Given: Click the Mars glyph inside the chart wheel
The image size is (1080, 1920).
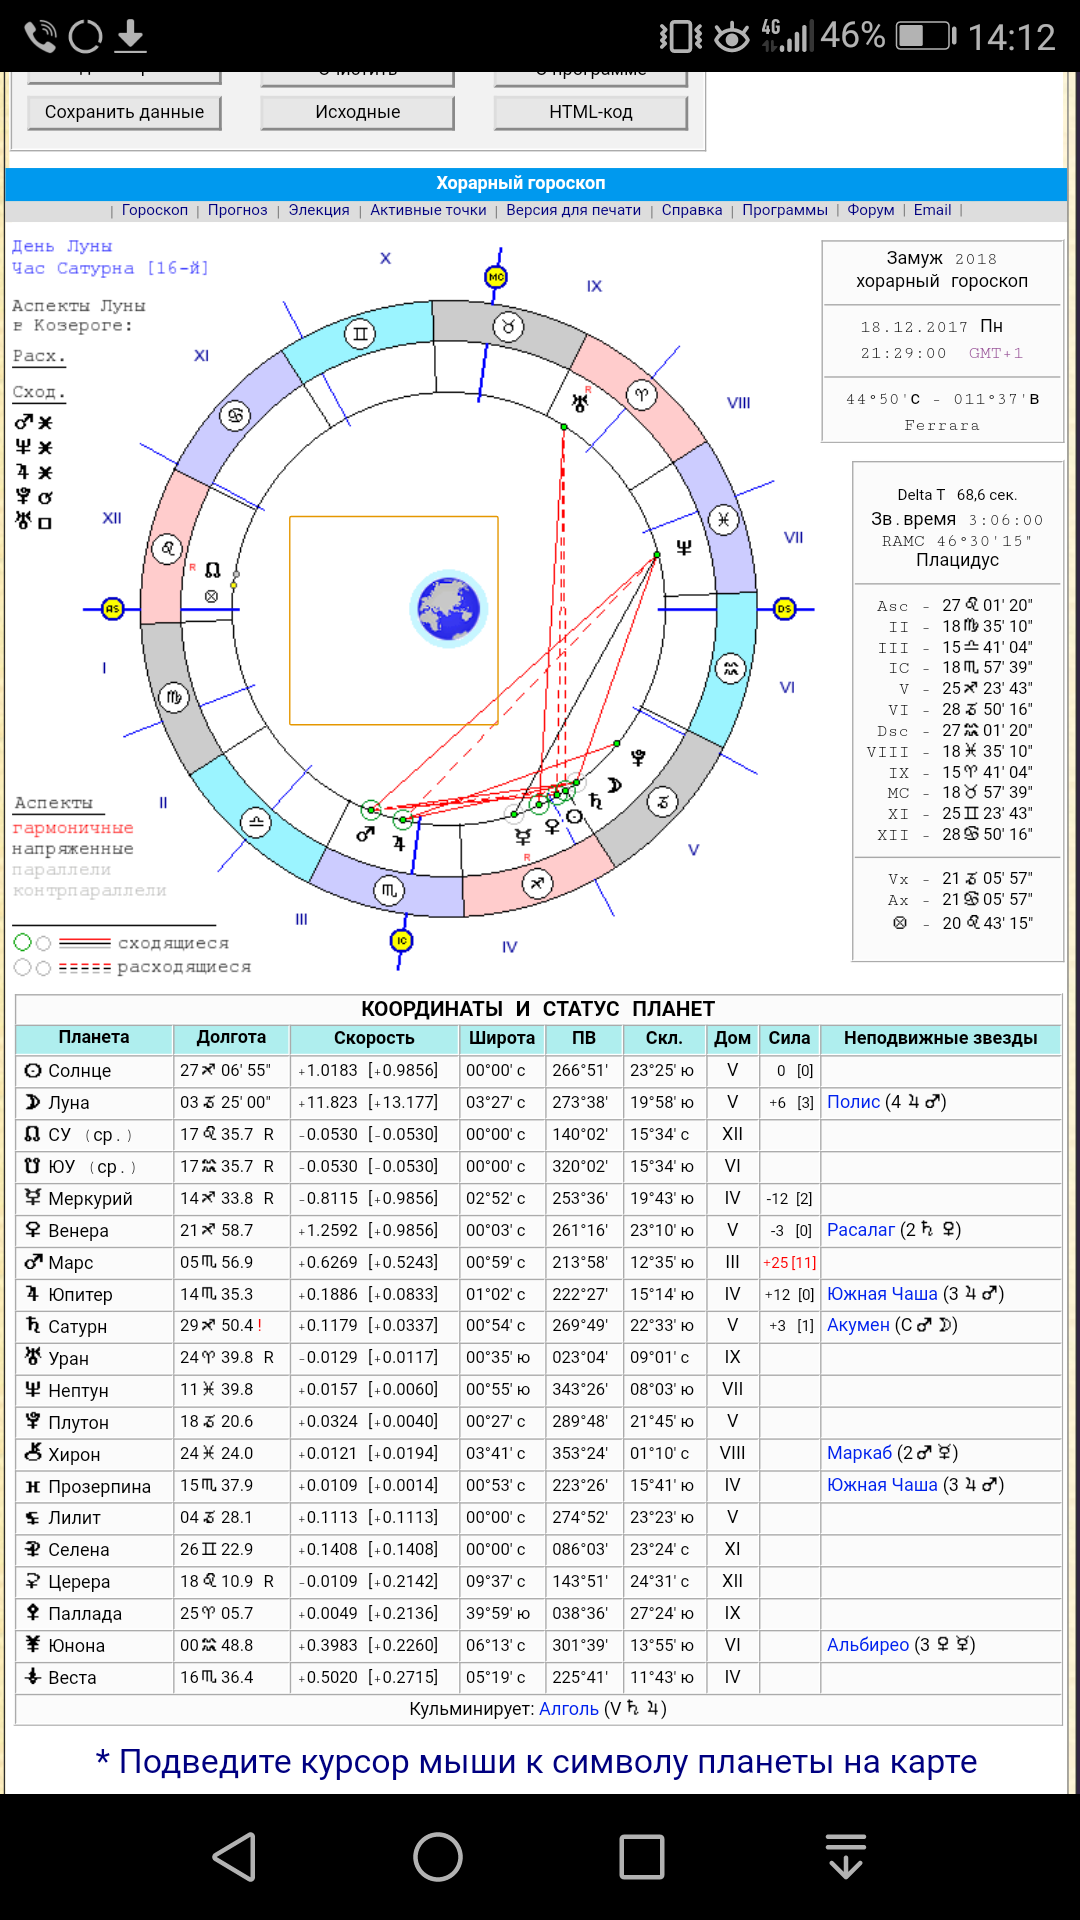Looking at the screenshot, I should pos(365,833).
